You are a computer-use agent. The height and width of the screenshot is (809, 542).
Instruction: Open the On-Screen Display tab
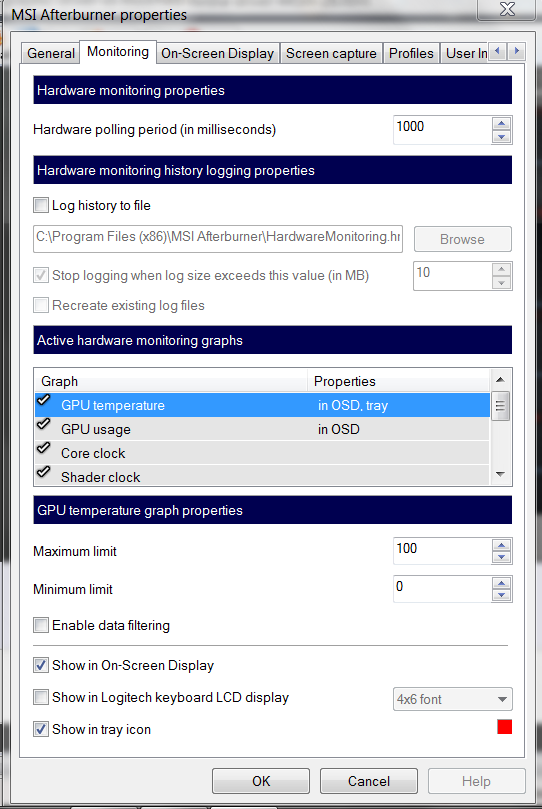click(x=217, y=53)
